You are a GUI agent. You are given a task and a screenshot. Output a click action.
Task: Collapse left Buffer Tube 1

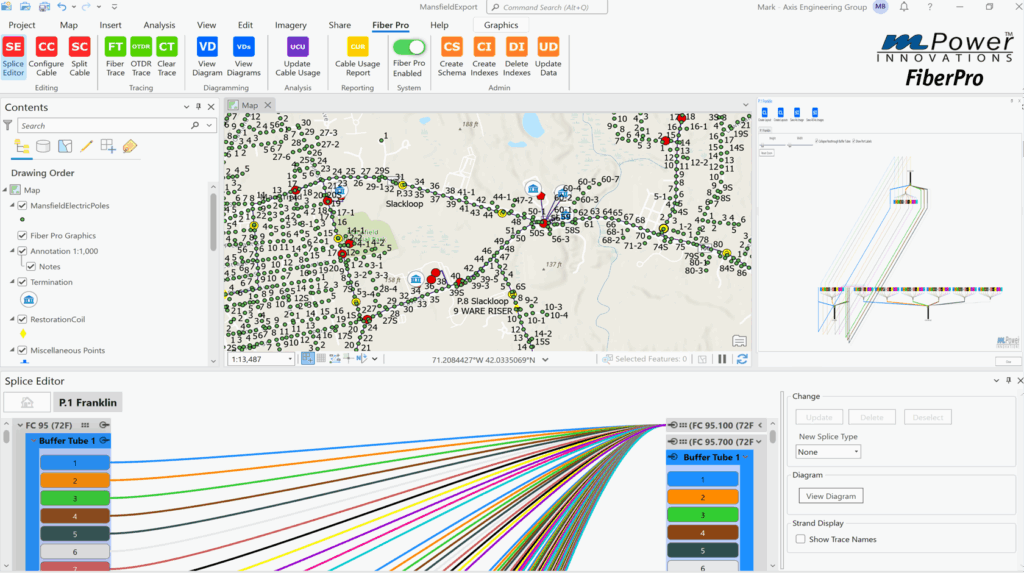pyautogui.click(x=33, y=441)
